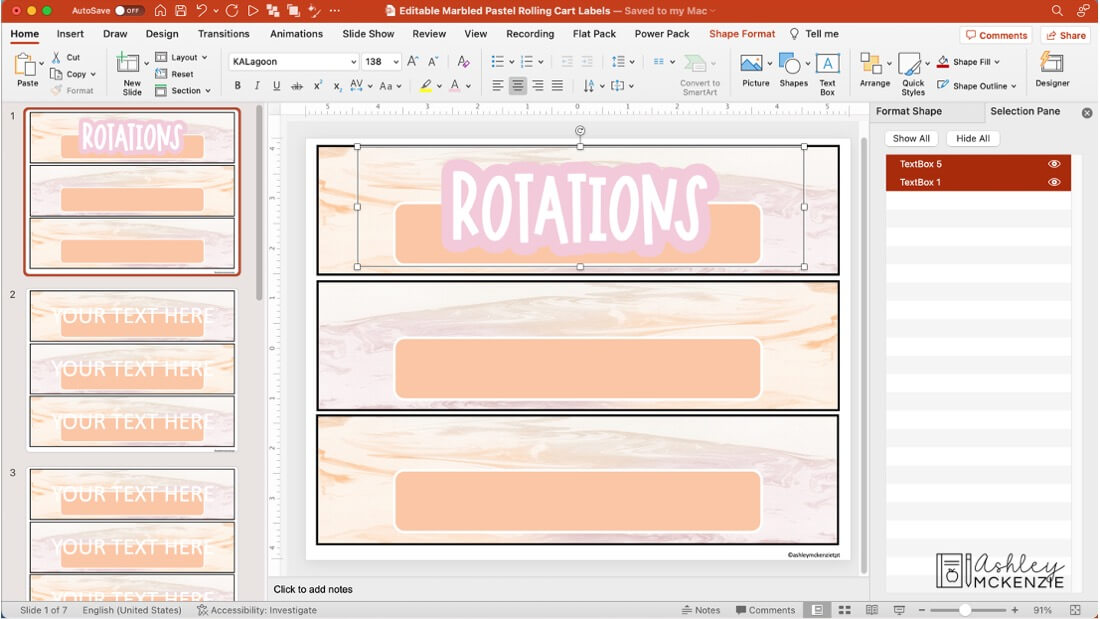The image size is (1100, 619).
Task: Open the Power Pack ribbon tab
Action: 661,33
